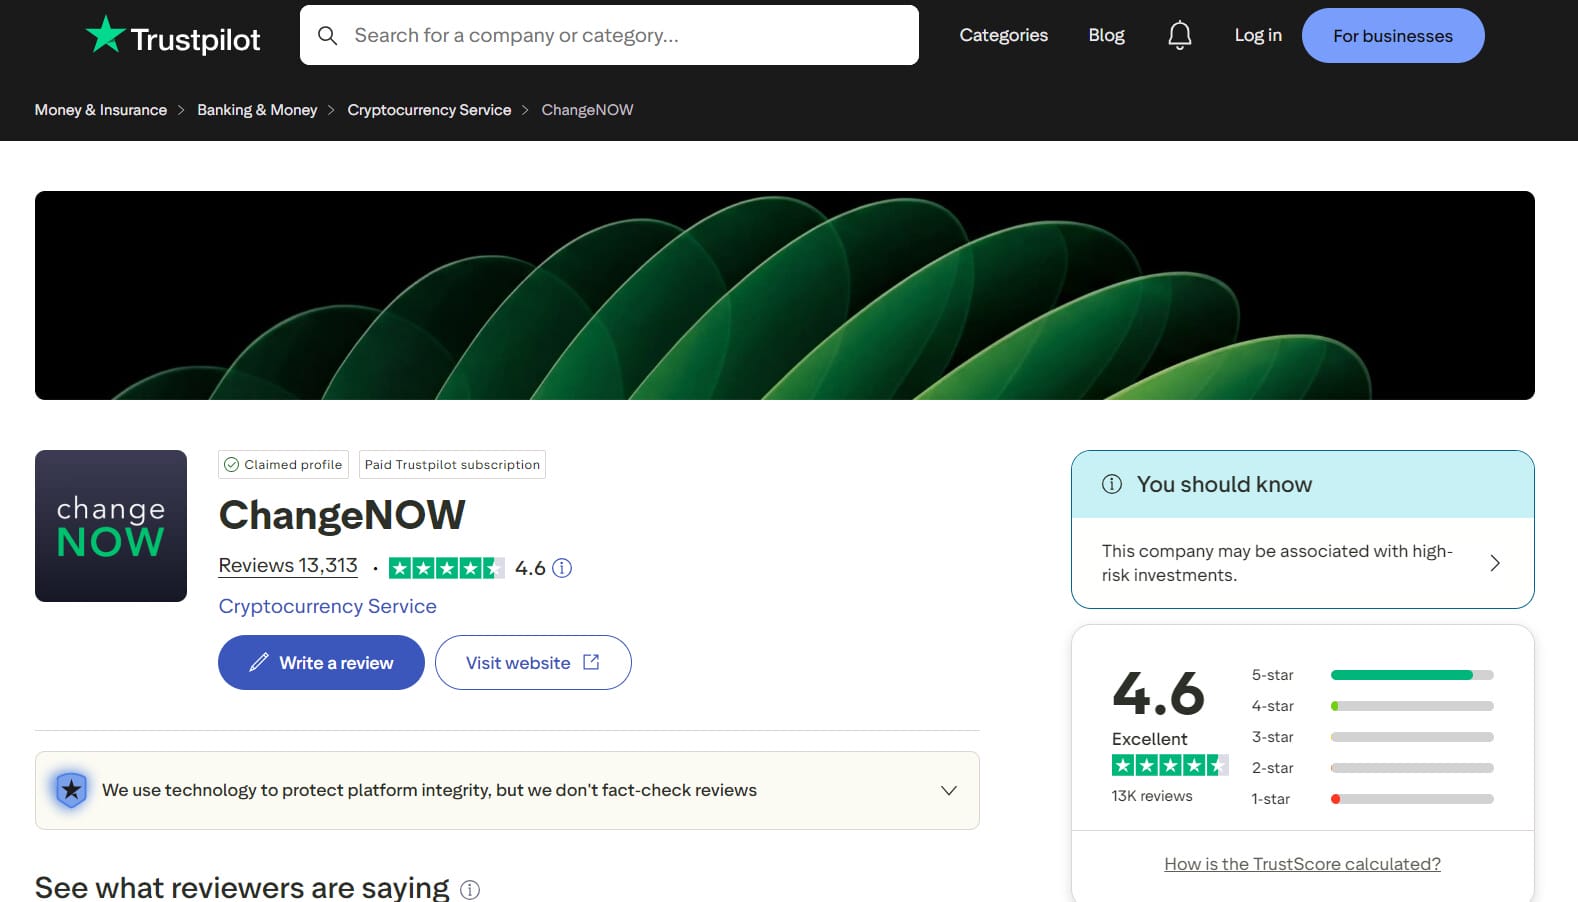Click 'How is the TrustScore calculated?' link

coord(1302,864)
